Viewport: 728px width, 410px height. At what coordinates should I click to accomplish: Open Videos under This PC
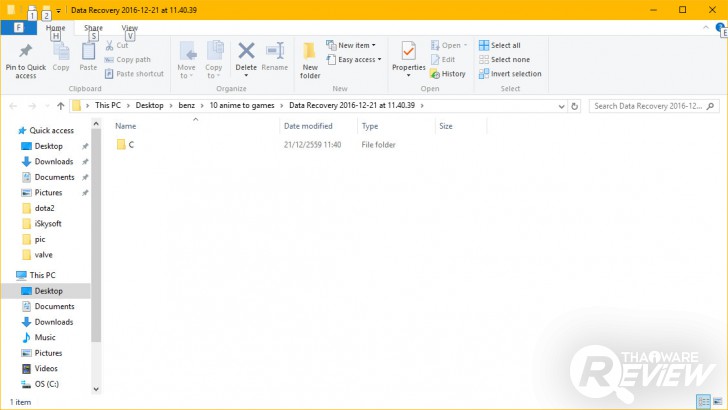point(40,369)
